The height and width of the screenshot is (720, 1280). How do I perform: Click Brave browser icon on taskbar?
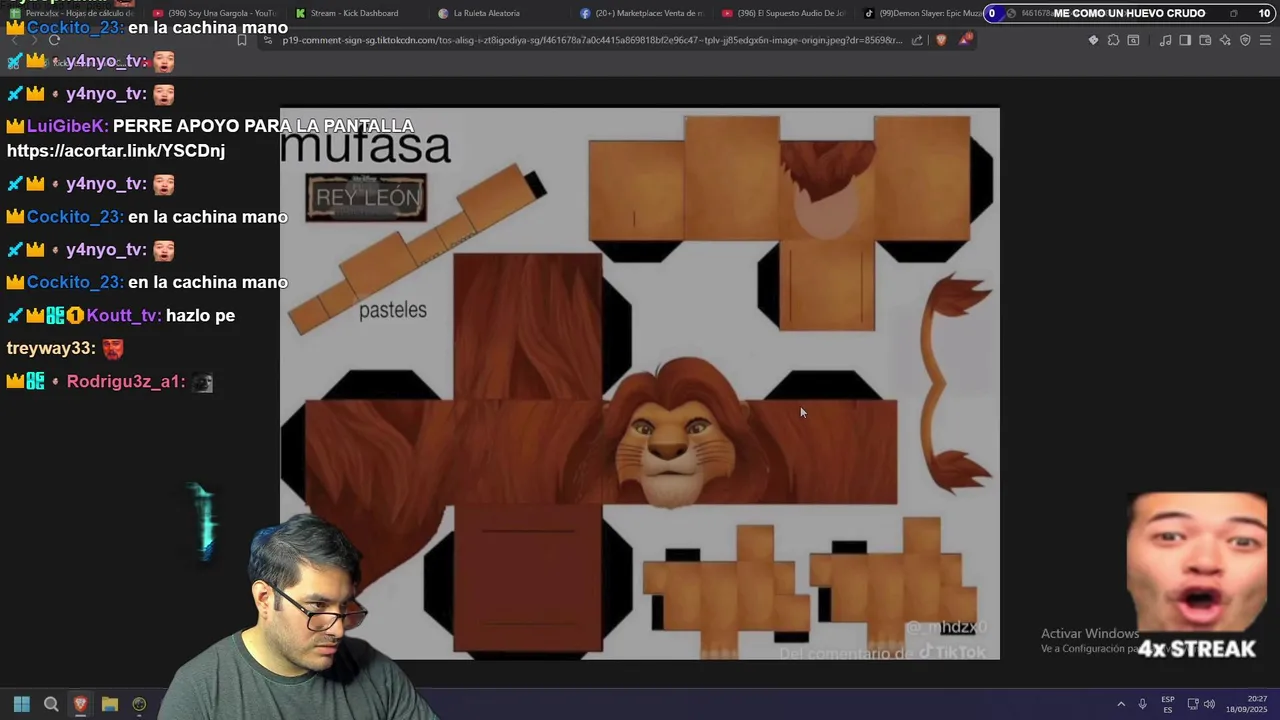pyautogui.click(x=80, y=704)
